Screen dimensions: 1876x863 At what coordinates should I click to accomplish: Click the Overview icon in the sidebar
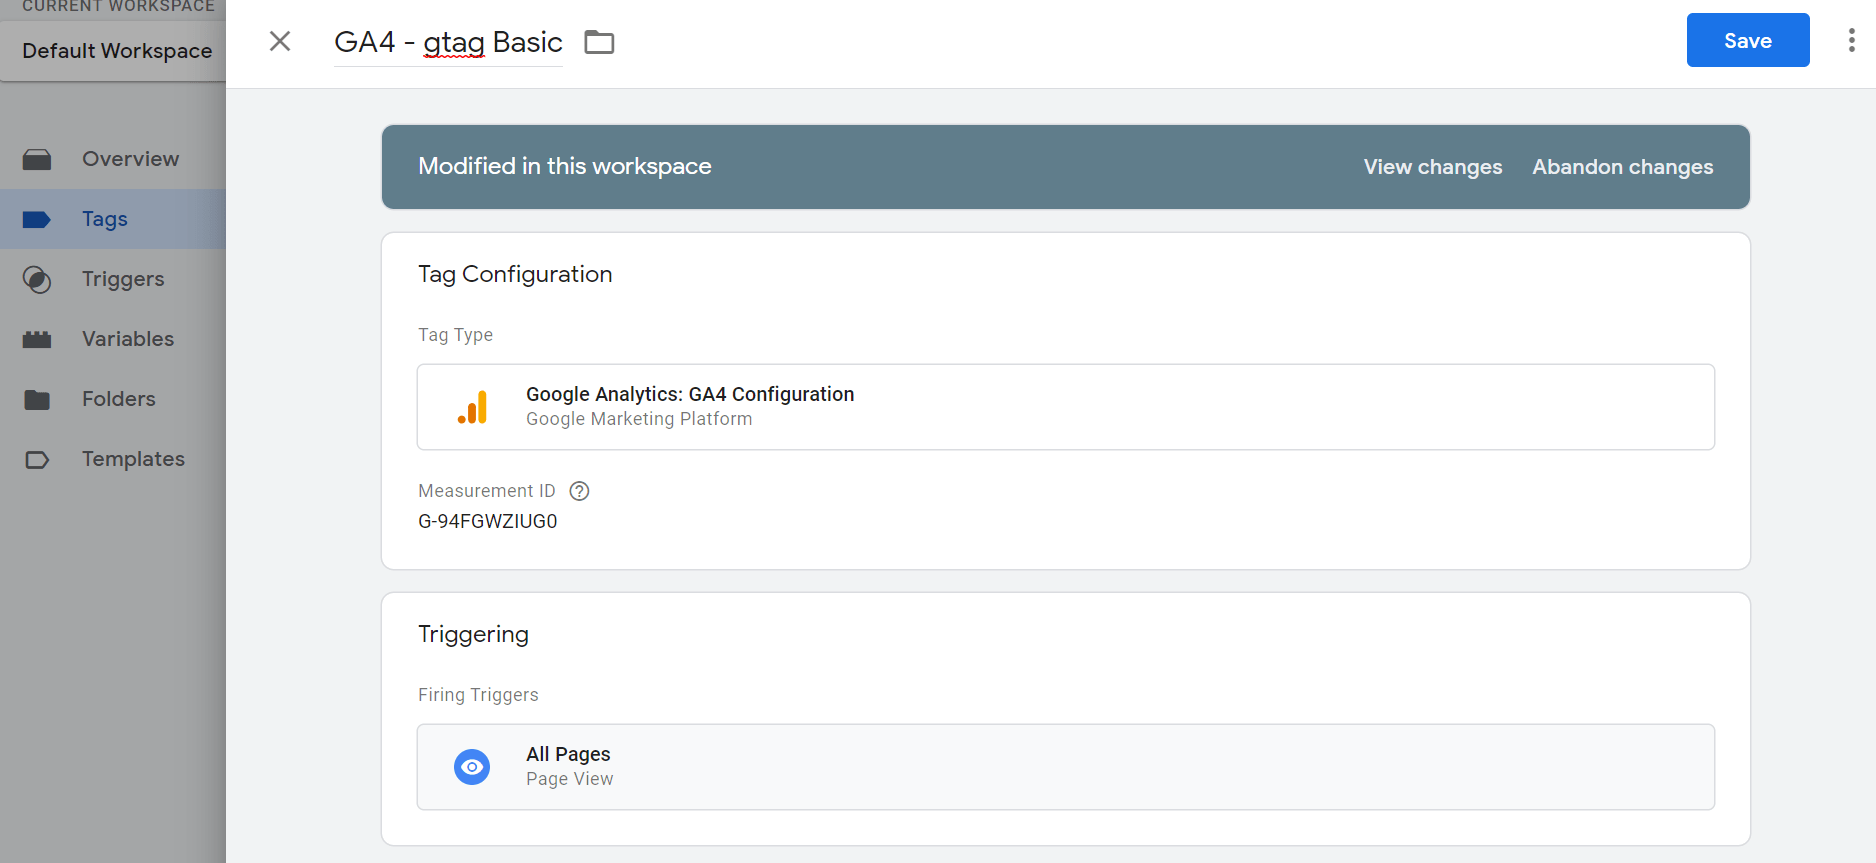click(x=37, y=159)
